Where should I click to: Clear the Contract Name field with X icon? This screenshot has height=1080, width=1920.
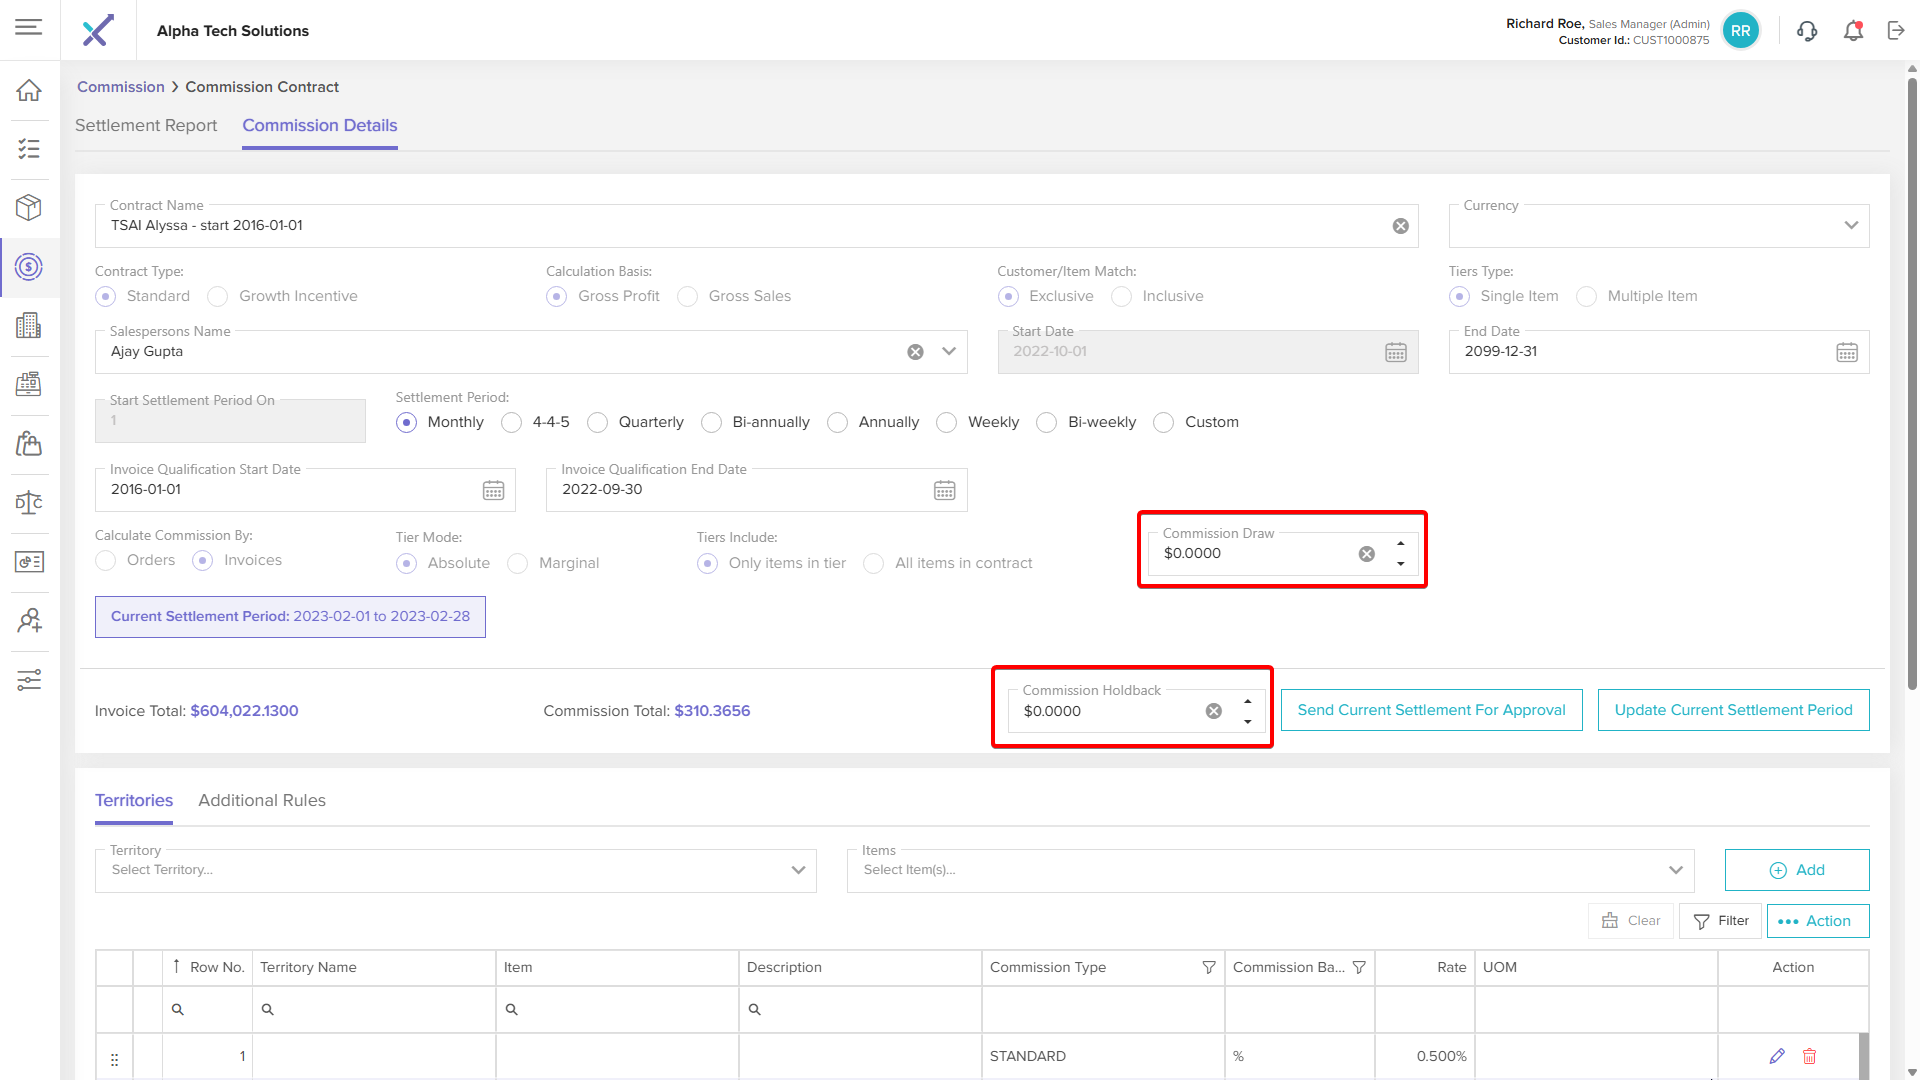coord(1400,226)
